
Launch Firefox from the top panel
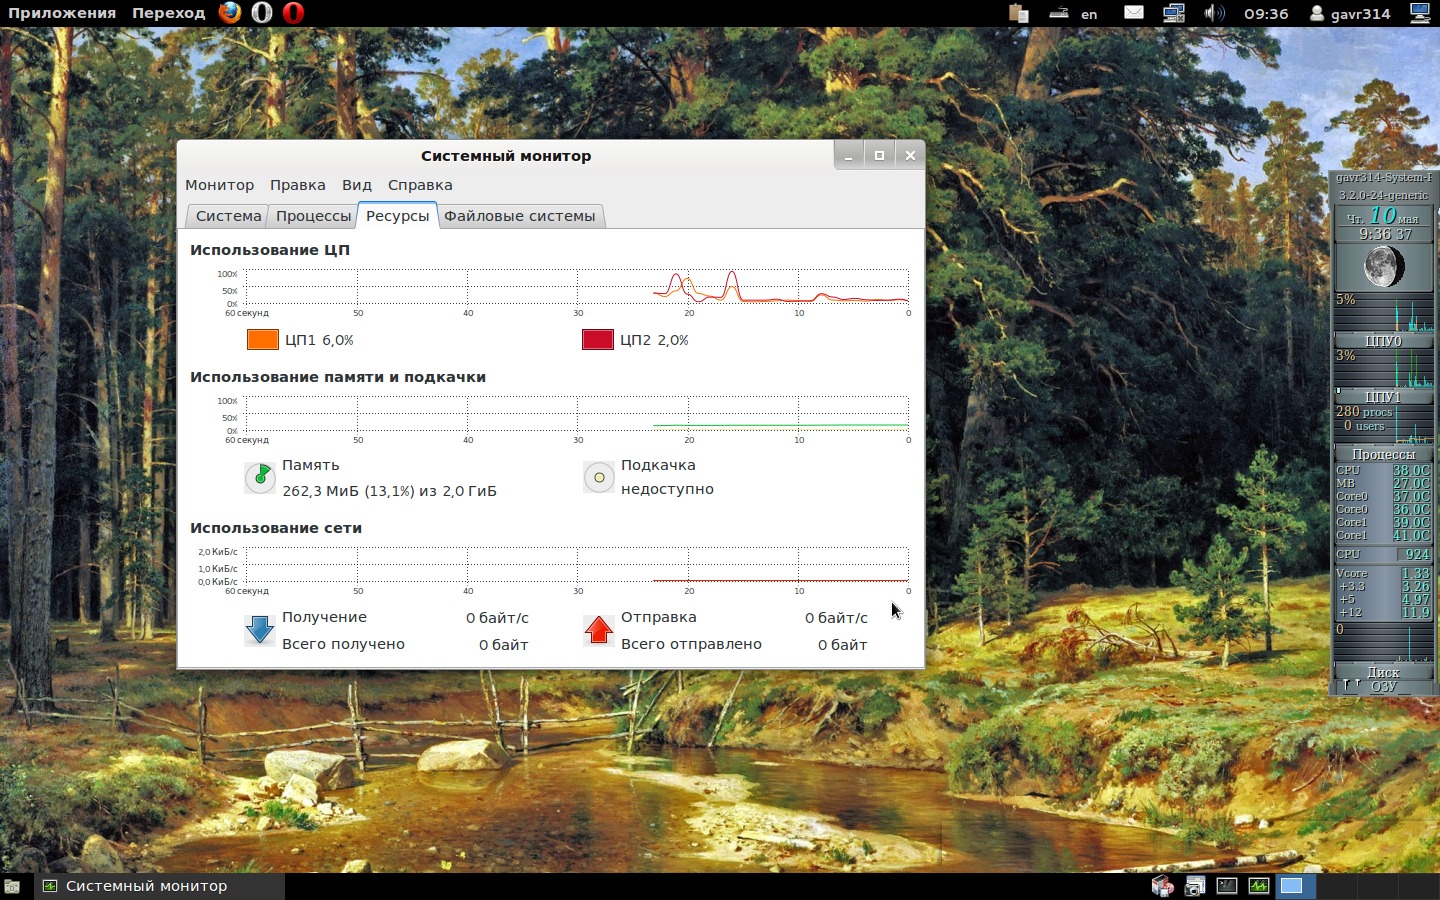click(x=230, y=13)
